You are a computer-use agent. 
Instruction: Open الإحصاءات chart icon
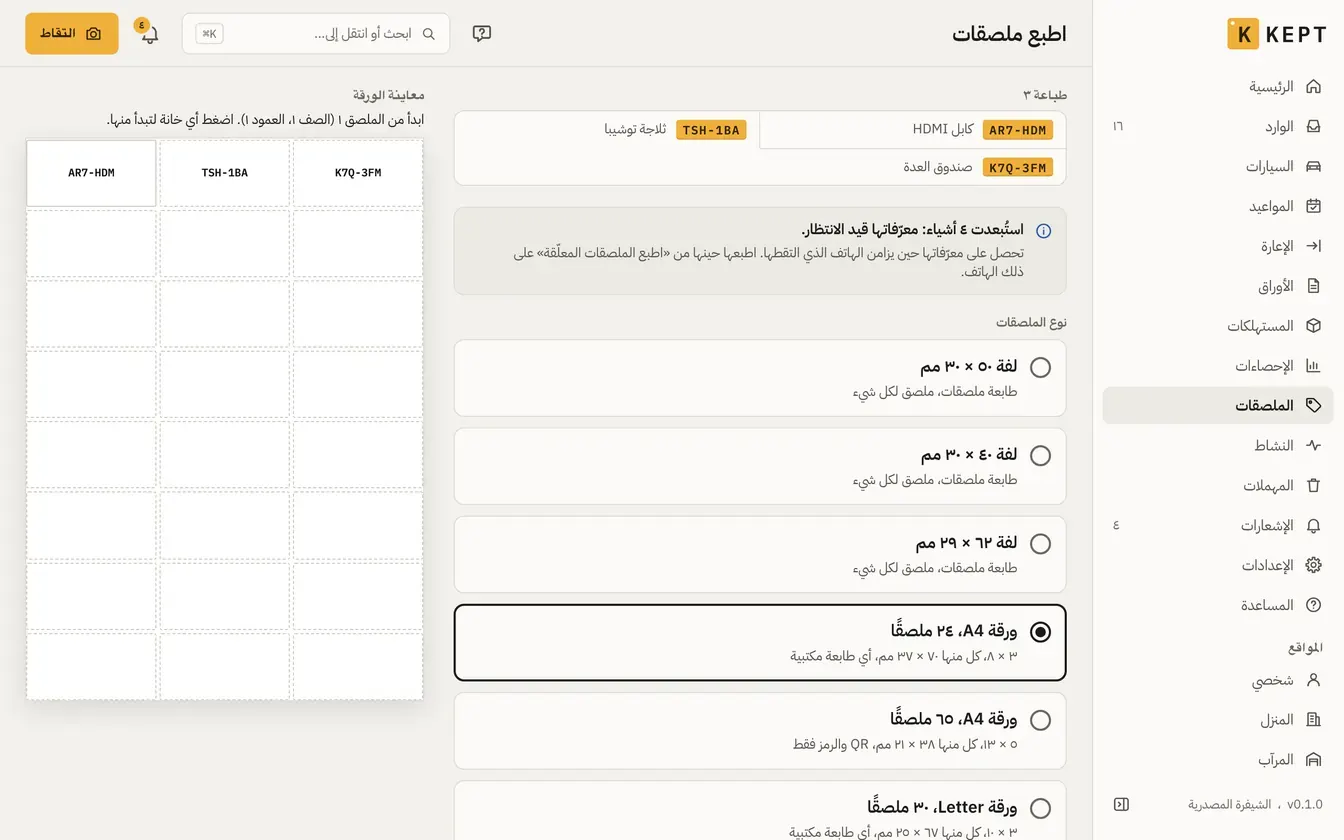[x=1313, y=366]
